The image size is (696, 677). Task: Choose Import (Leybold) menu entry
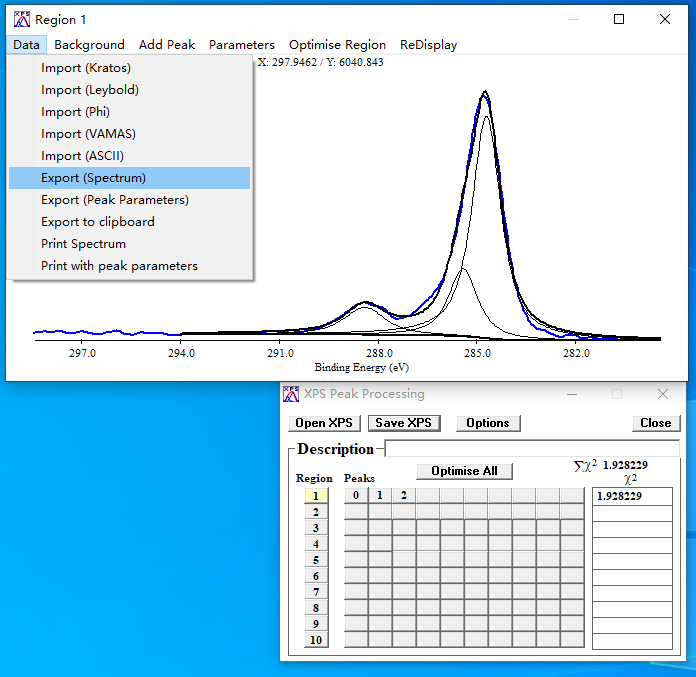coord(129,90)
